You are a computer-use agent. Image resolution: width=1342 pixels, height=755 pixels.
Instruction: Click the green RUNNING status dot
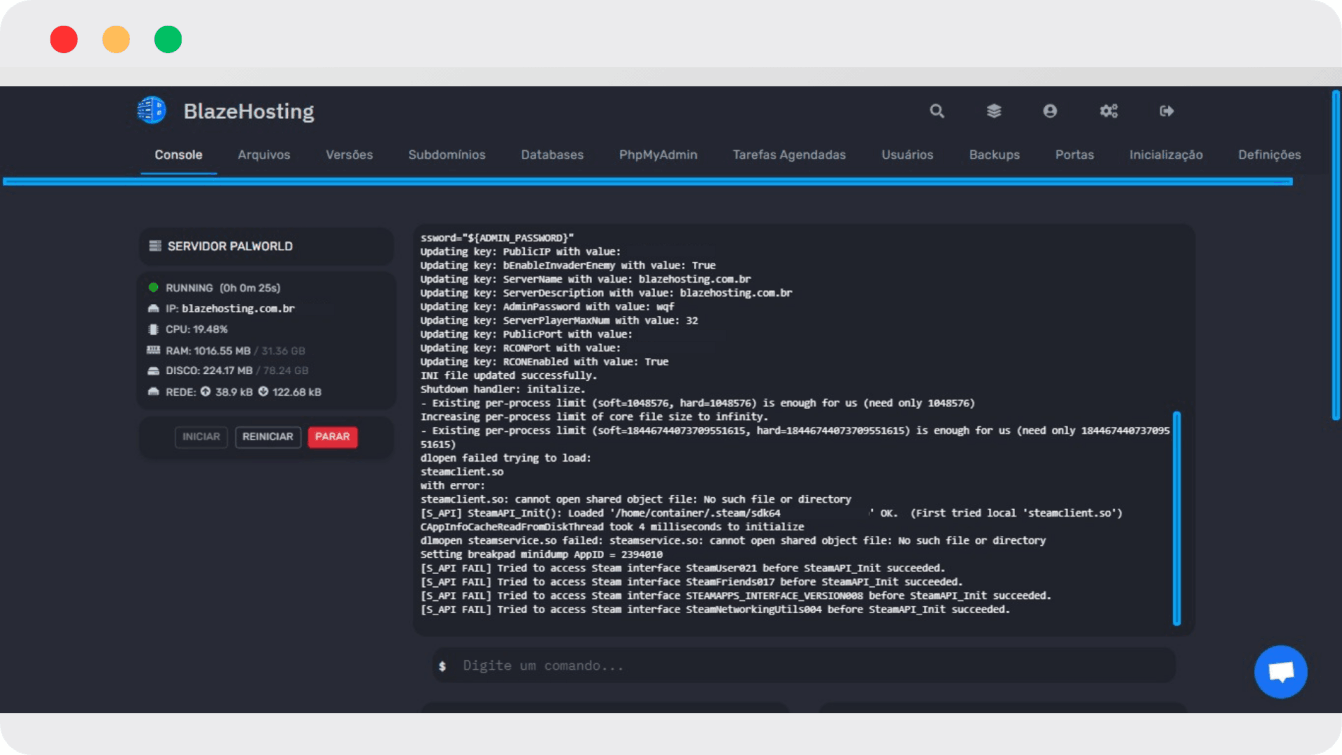point(154,288)
